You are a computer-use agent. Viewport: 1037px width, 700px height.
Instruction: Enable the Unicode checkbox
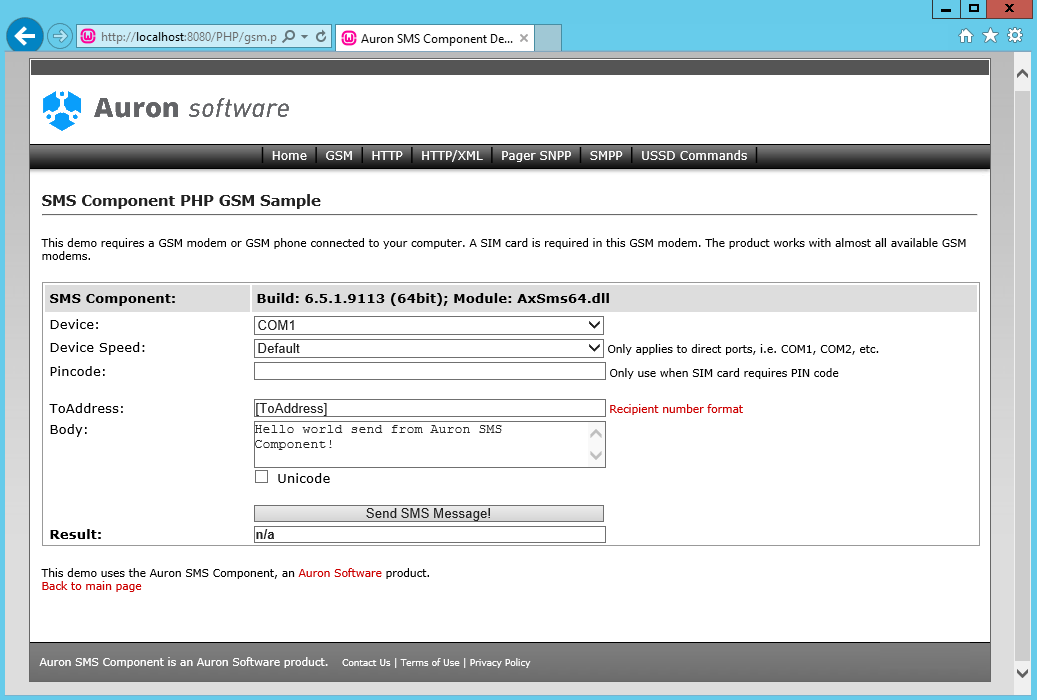click(262, 477)
